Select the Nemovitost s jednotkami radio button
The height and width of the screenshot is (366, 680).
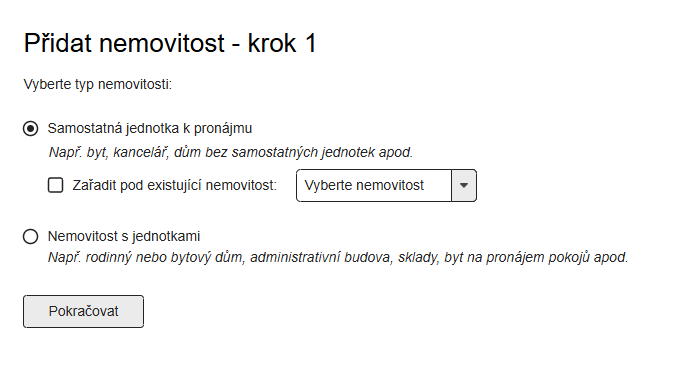click(x=30, y=237)
